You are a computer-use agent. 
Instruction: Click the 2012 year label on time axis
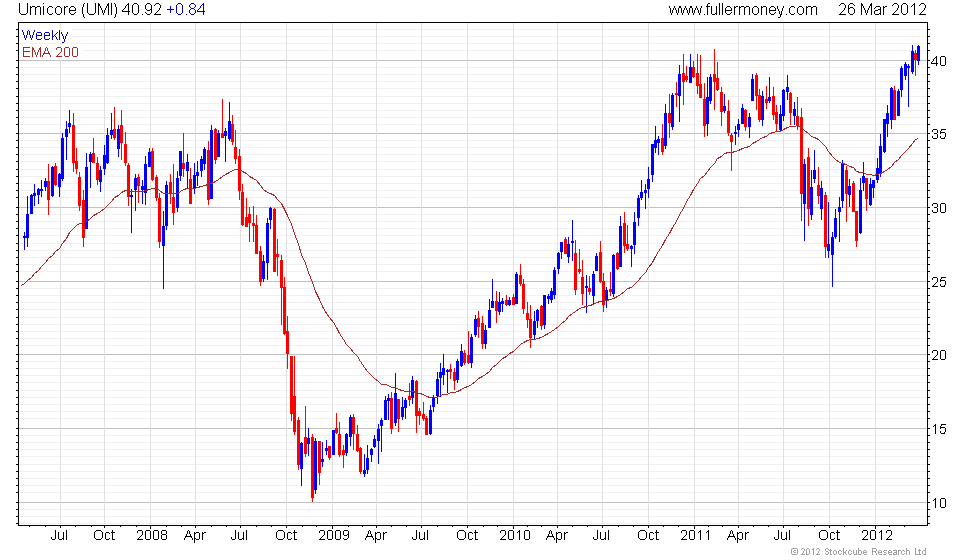877,536
